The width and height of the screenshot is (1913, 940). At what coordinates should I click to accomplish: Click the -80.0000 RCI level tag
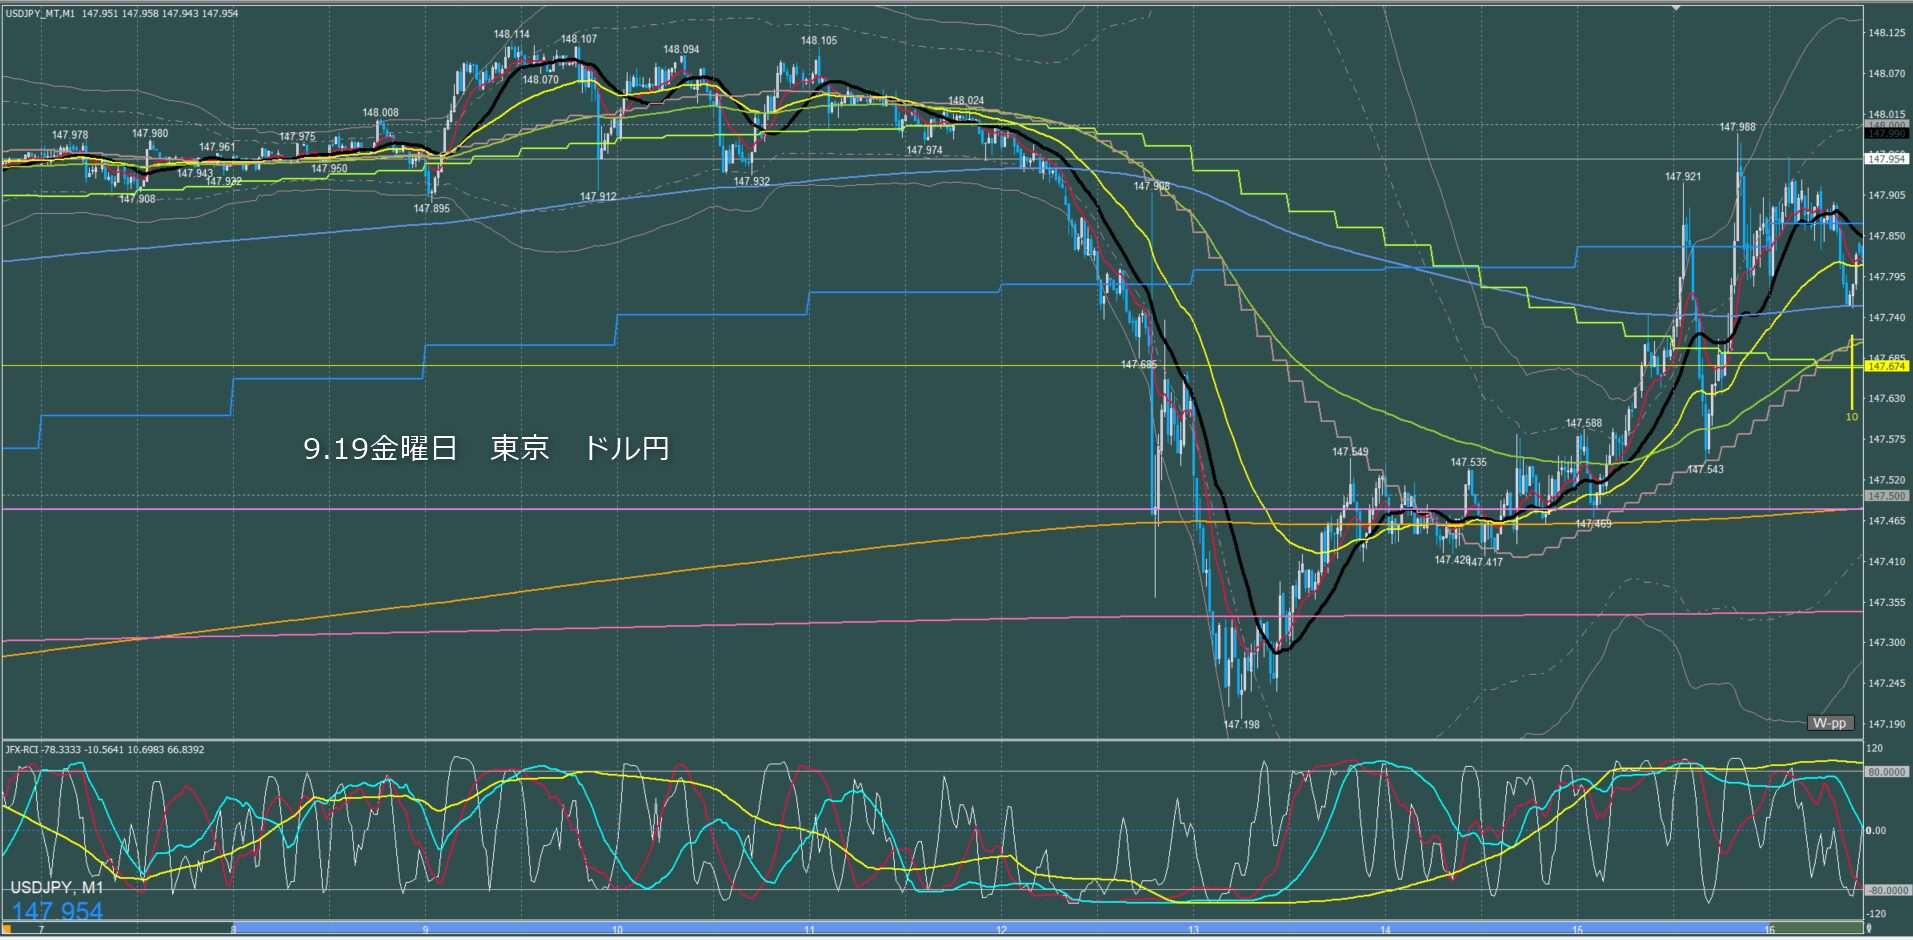pos(1886,890)
